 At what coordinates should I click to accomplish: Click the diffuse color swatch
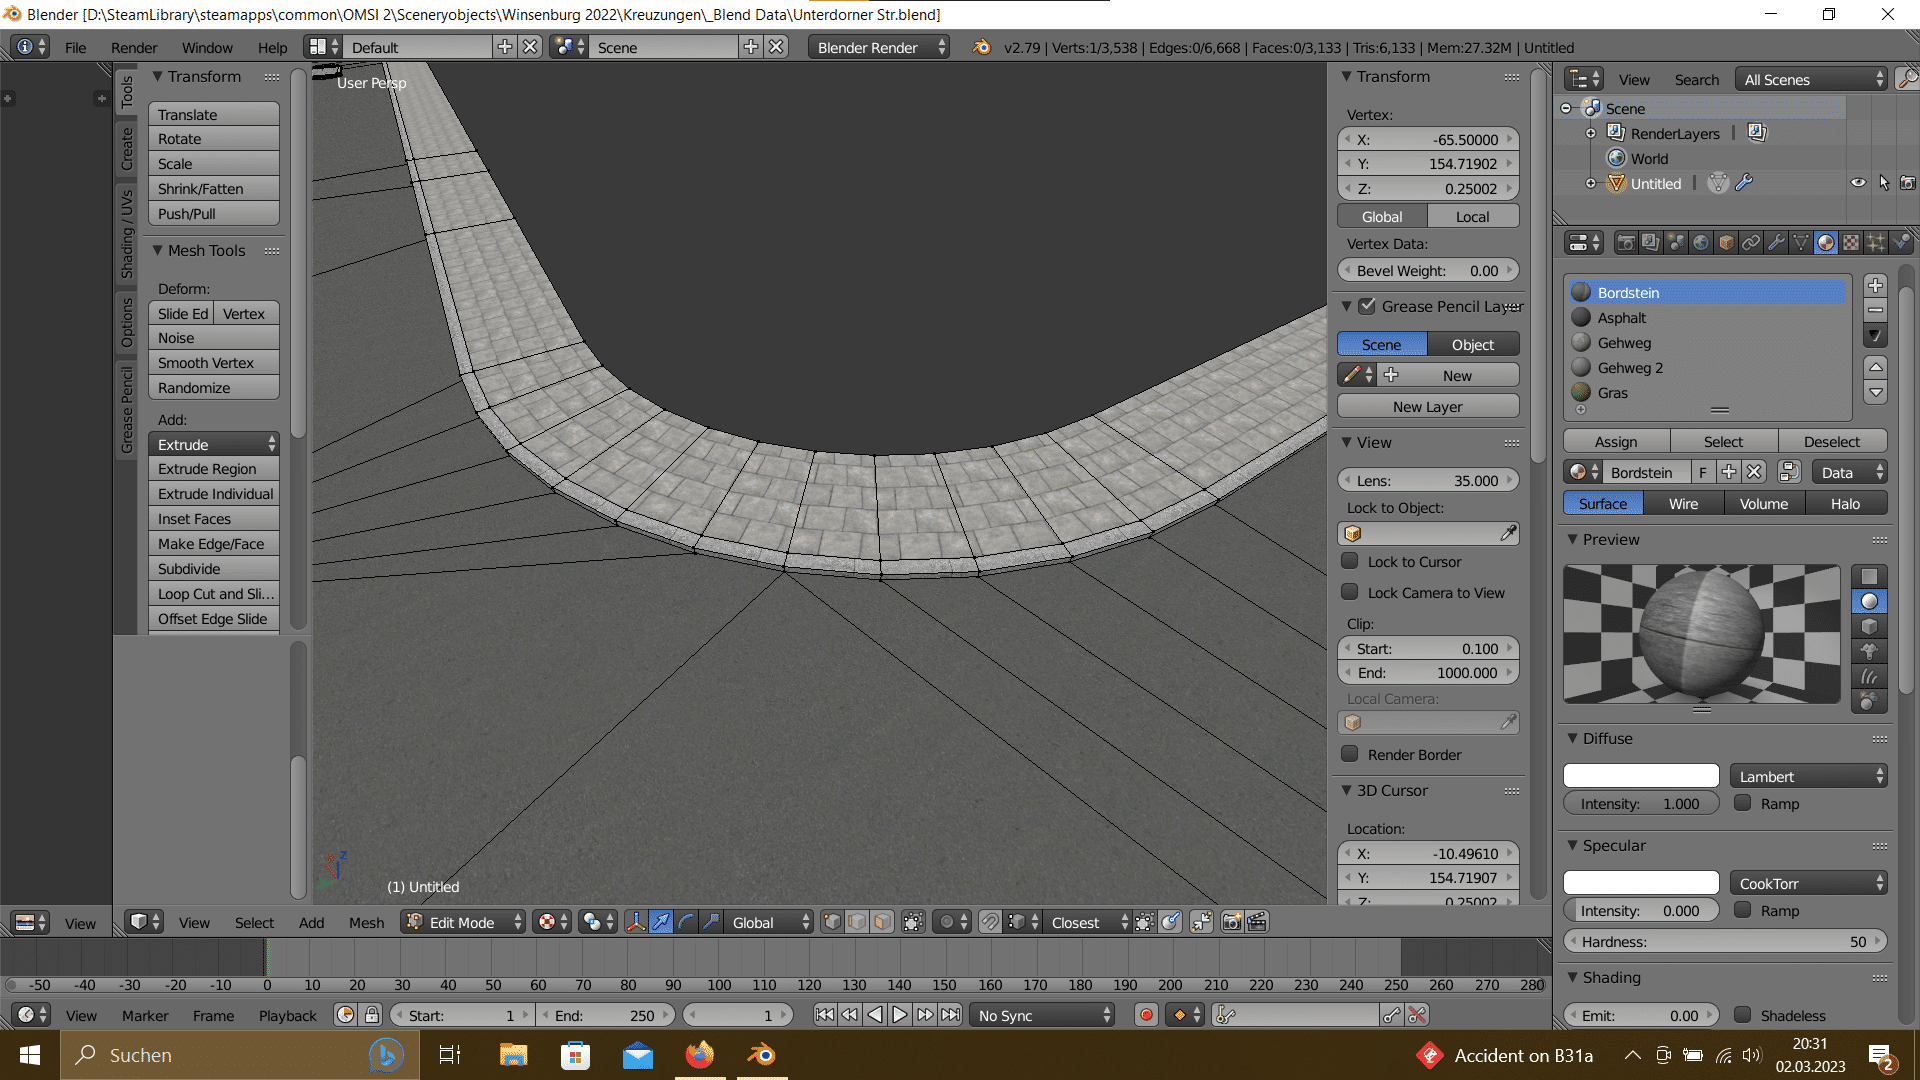click(x=1640, y=776)
